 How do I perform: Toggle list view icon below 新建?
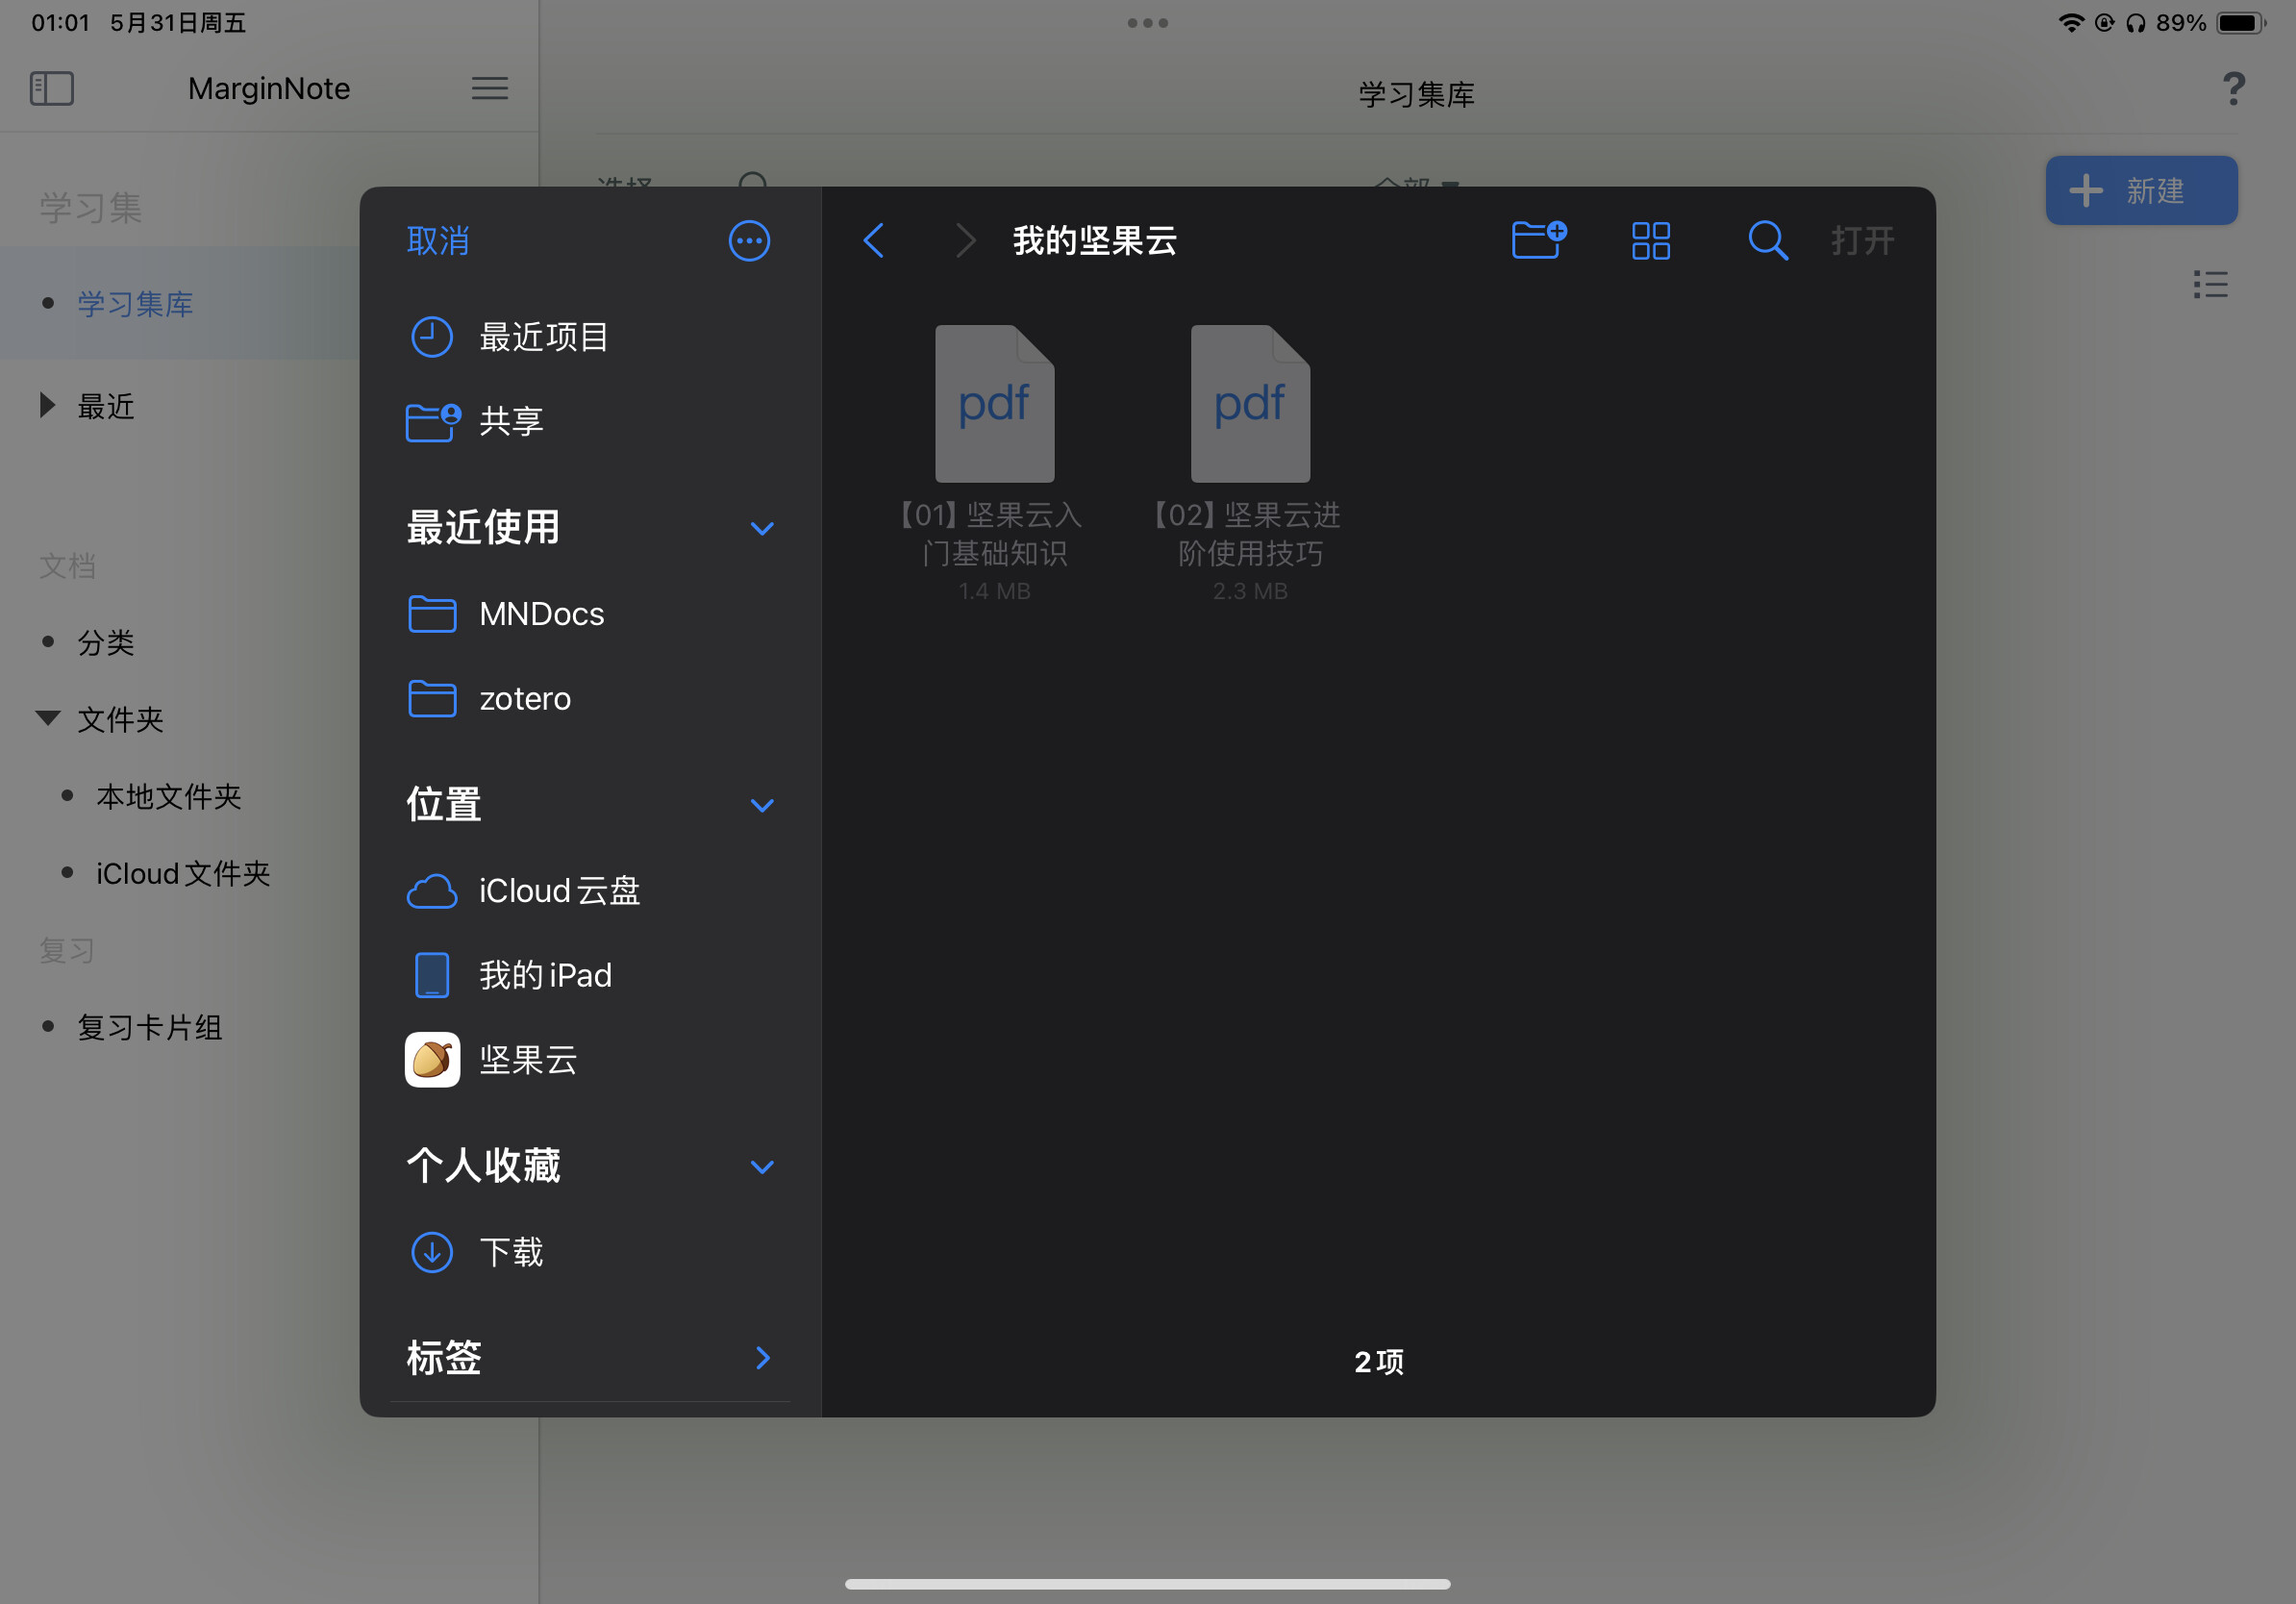[2210, 284]
